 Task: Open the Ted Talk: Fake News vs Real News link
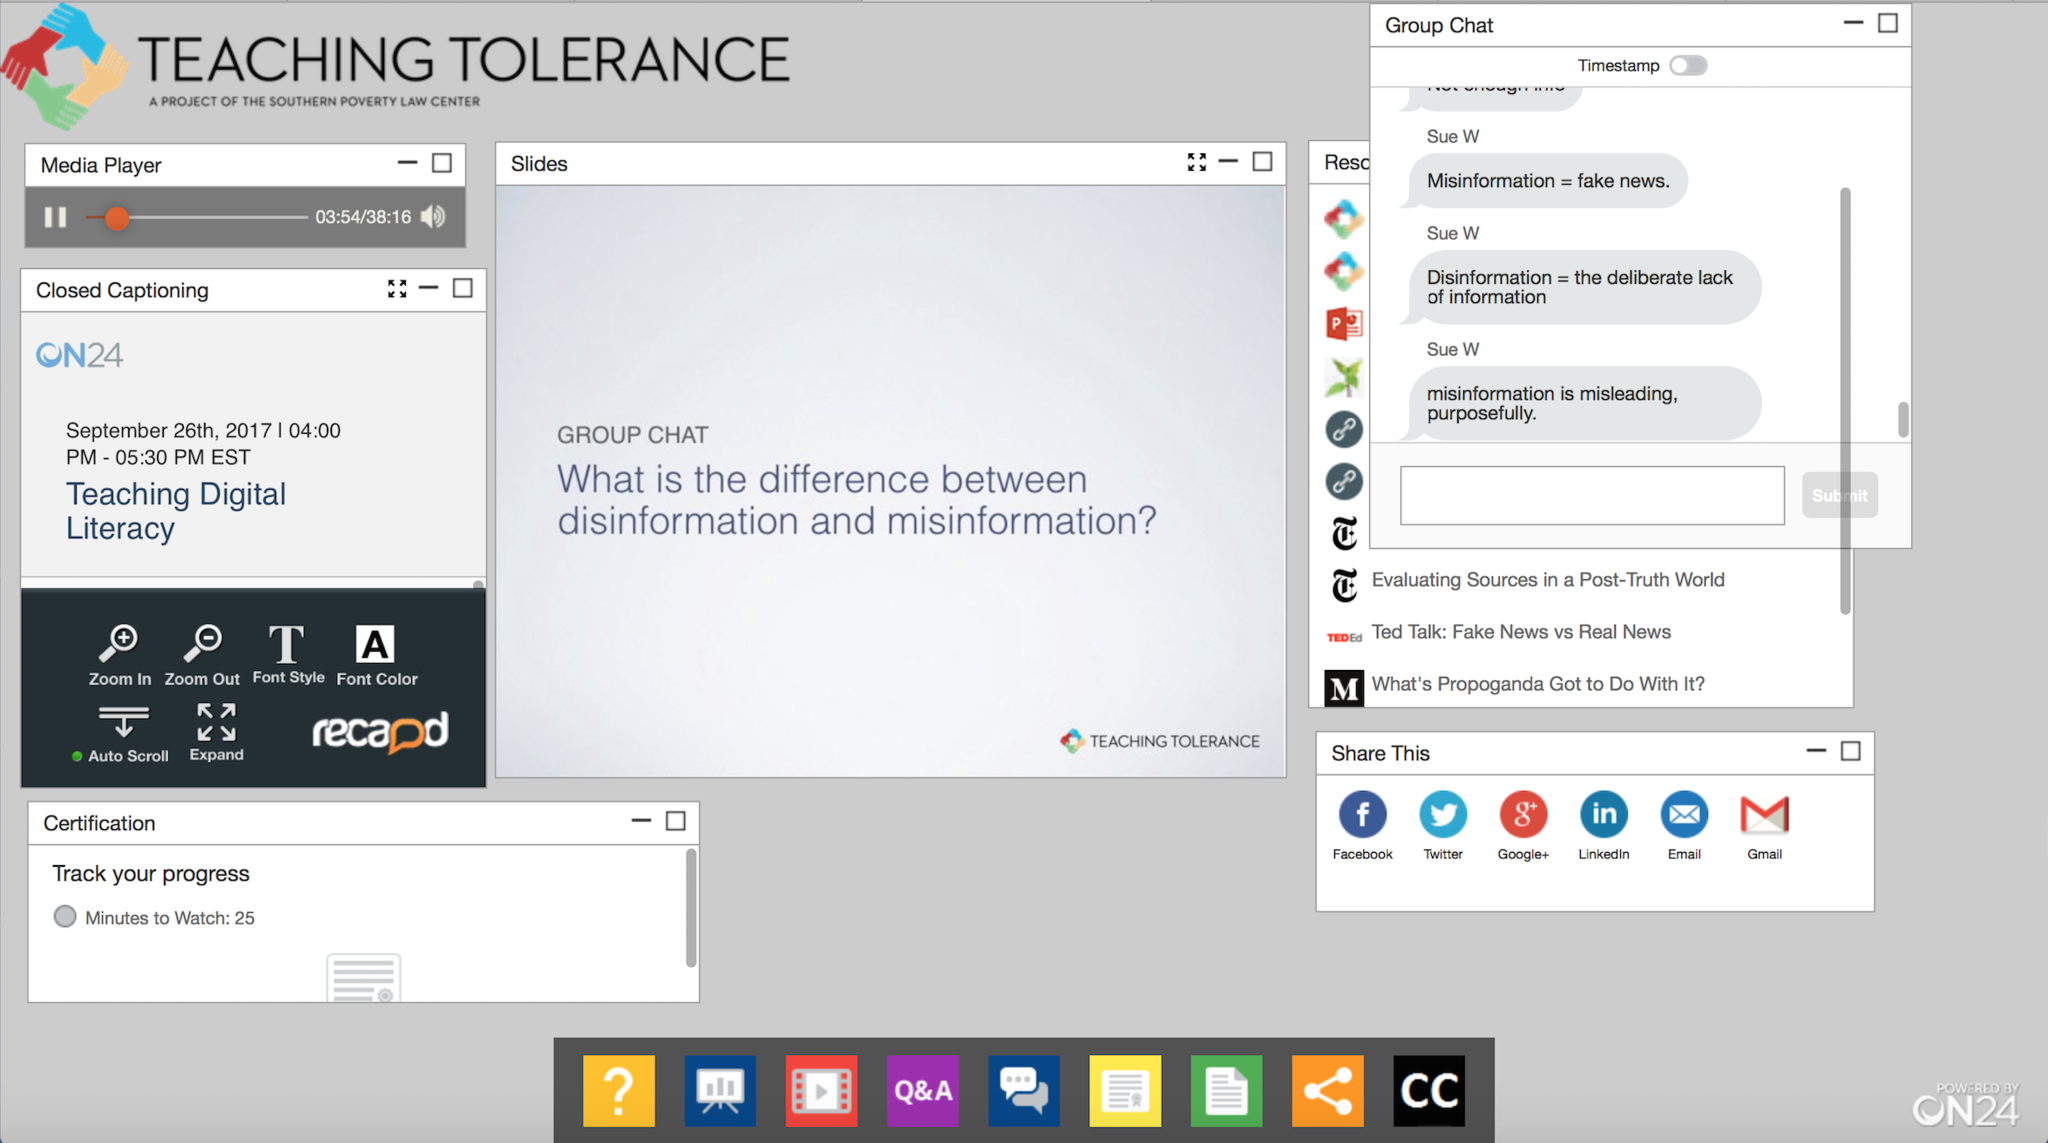coord(1520,632)
